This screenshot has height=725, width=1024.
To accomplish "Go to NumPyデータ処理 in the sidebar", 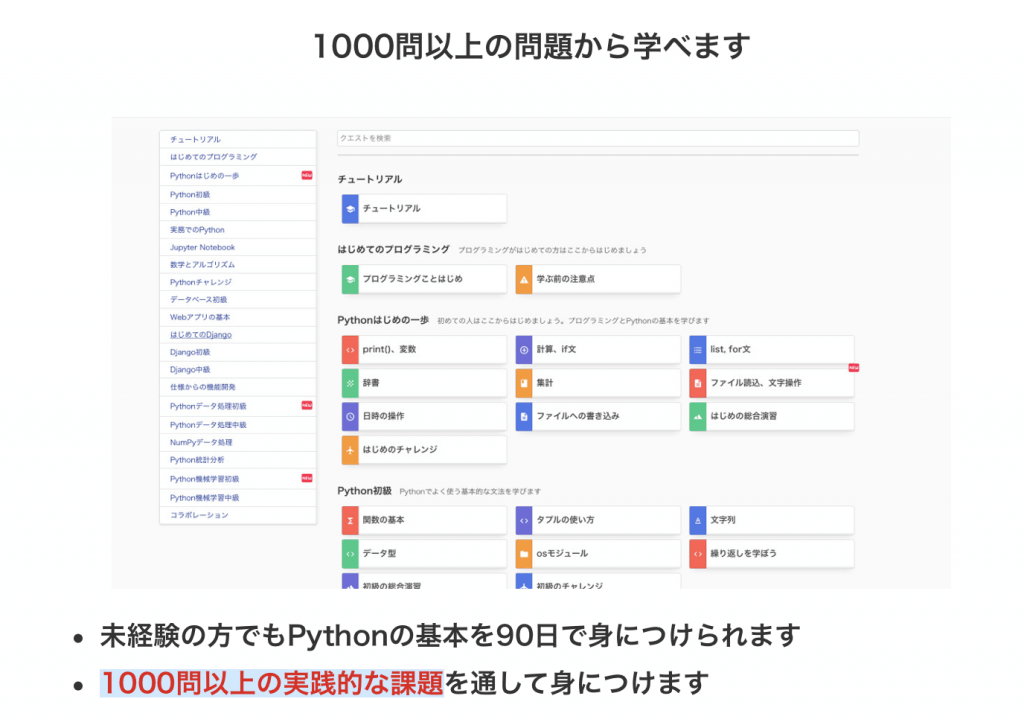I will tap(201, 442).
